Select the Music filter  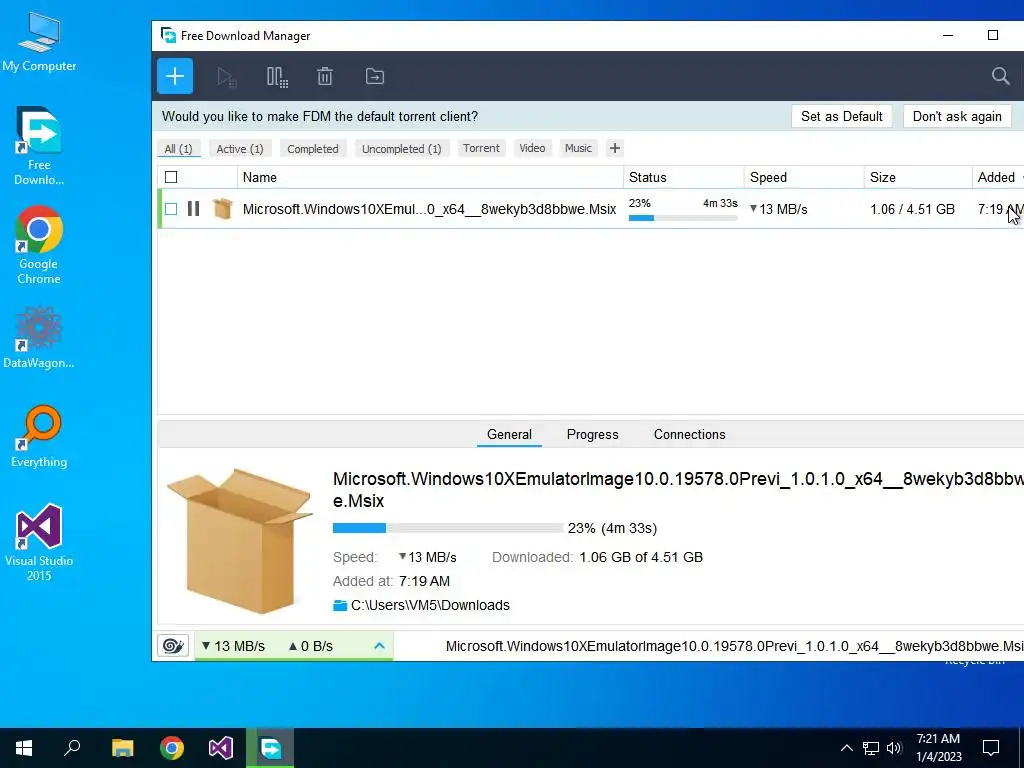[578, 148]
